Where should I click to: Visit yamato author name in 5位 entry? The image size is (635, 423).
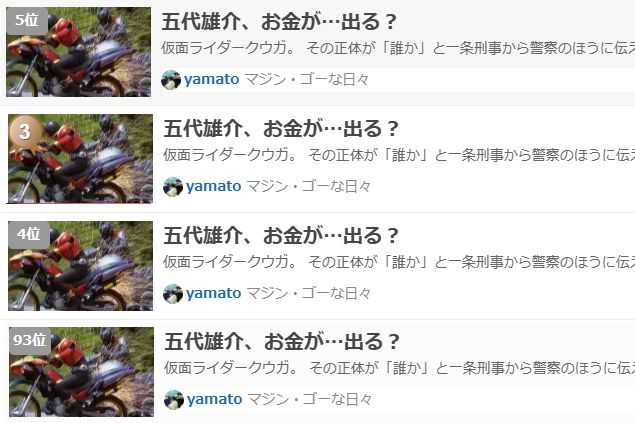point(211,80)
